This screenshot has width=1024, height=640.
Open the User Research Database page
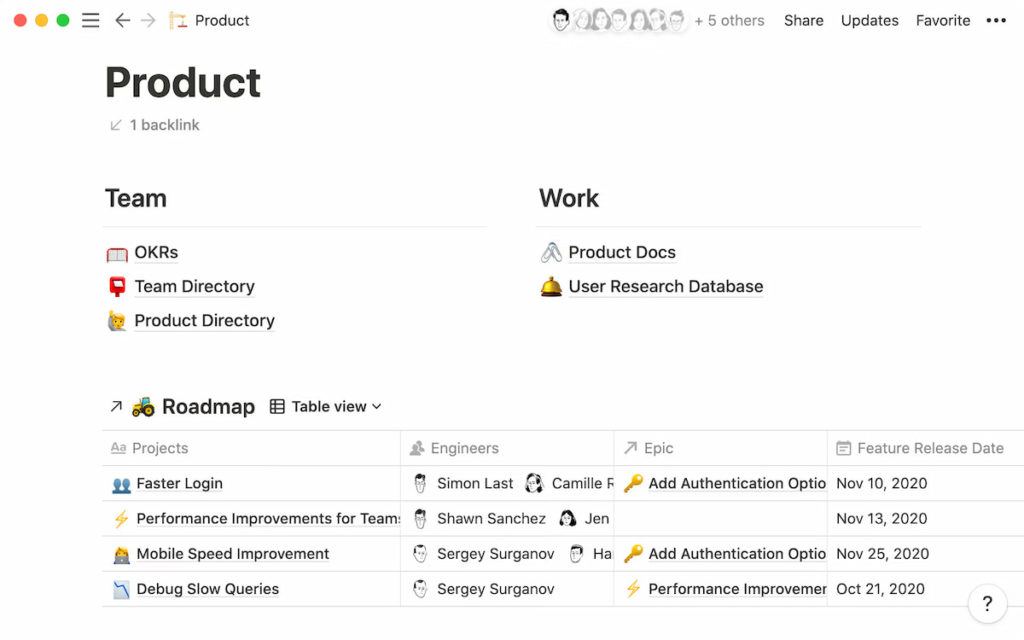pos(665,286)
